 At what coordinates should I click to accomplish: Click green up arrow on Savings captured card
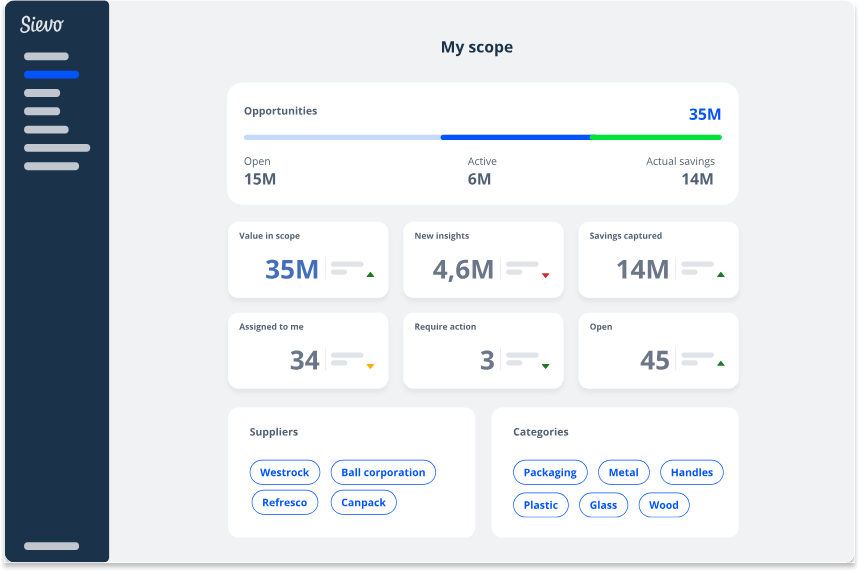pos(721,274)
